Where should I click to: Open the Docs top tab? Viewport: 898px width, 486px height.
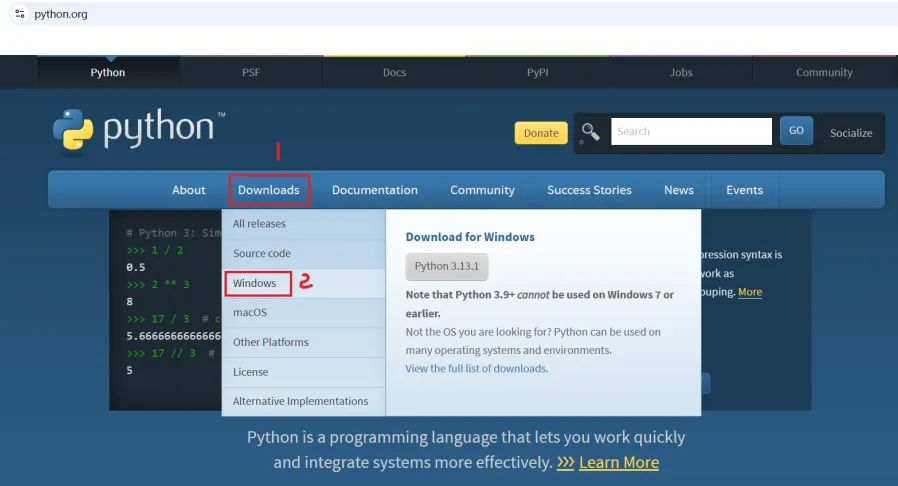point(394,72)
